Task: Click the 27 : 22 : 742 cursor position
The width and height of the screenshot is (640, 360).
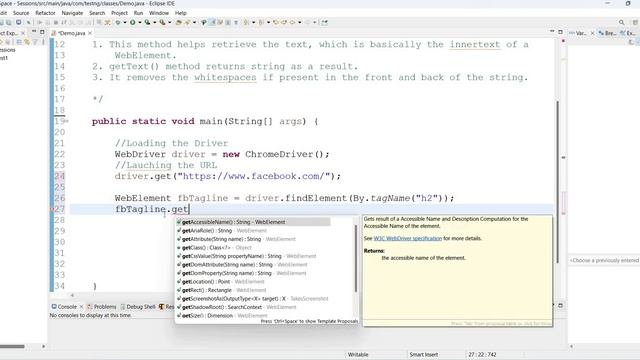Action: pyautogui.click(x=482, y=355)
